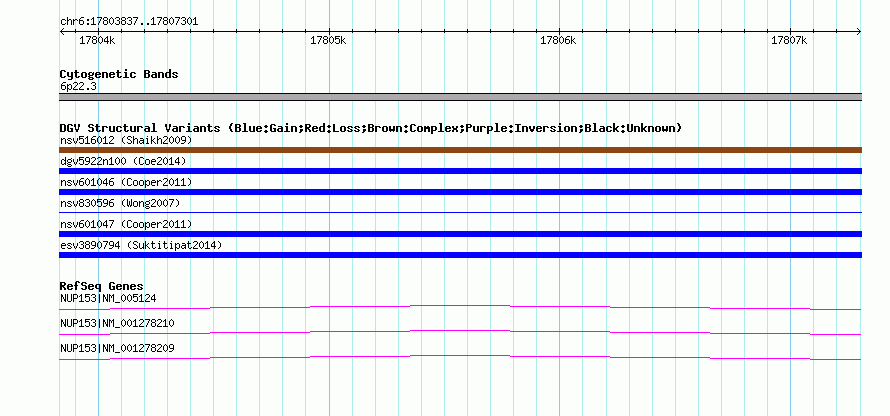Open dgv5922n100 (Coe2014) variant label
This screenshot has width=890, height=416.
(x=123, y=161)
